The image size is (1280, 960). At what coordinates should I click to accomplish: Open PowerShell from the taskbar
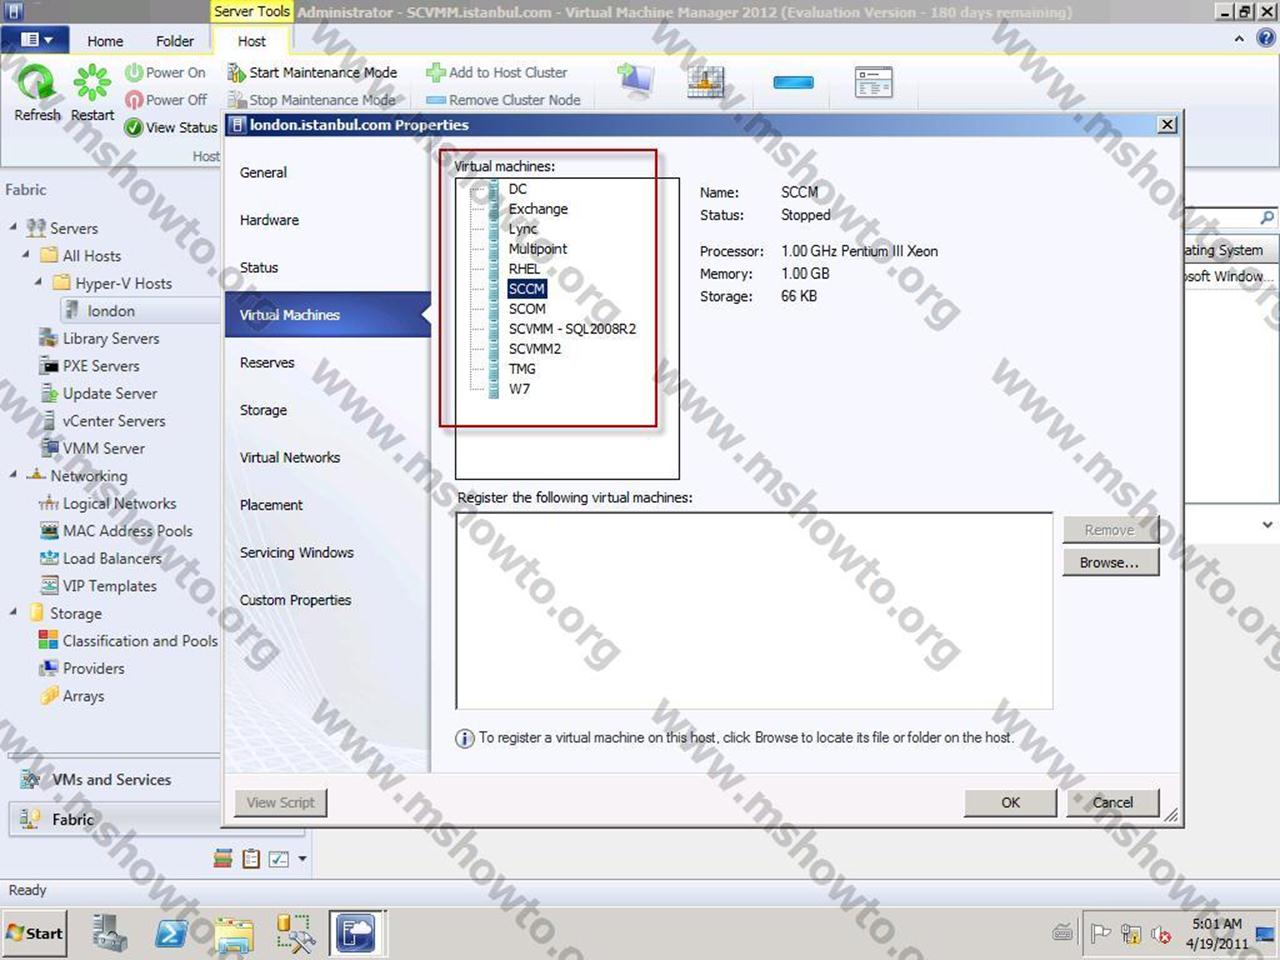click(x=171, y=934)
